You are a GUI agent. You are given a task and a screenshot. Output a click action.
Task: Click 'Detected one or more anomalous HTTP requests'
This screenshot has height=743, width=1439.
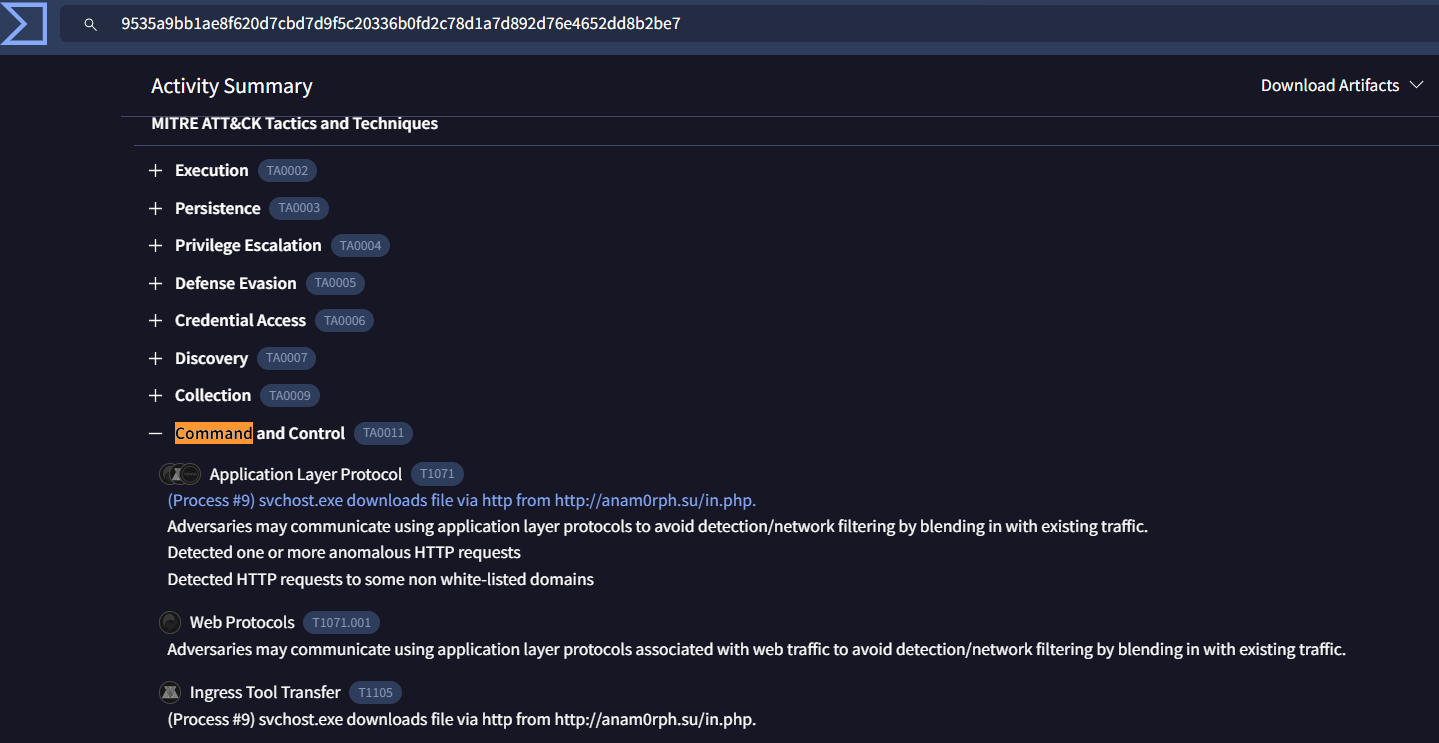(x=344, y=552)
